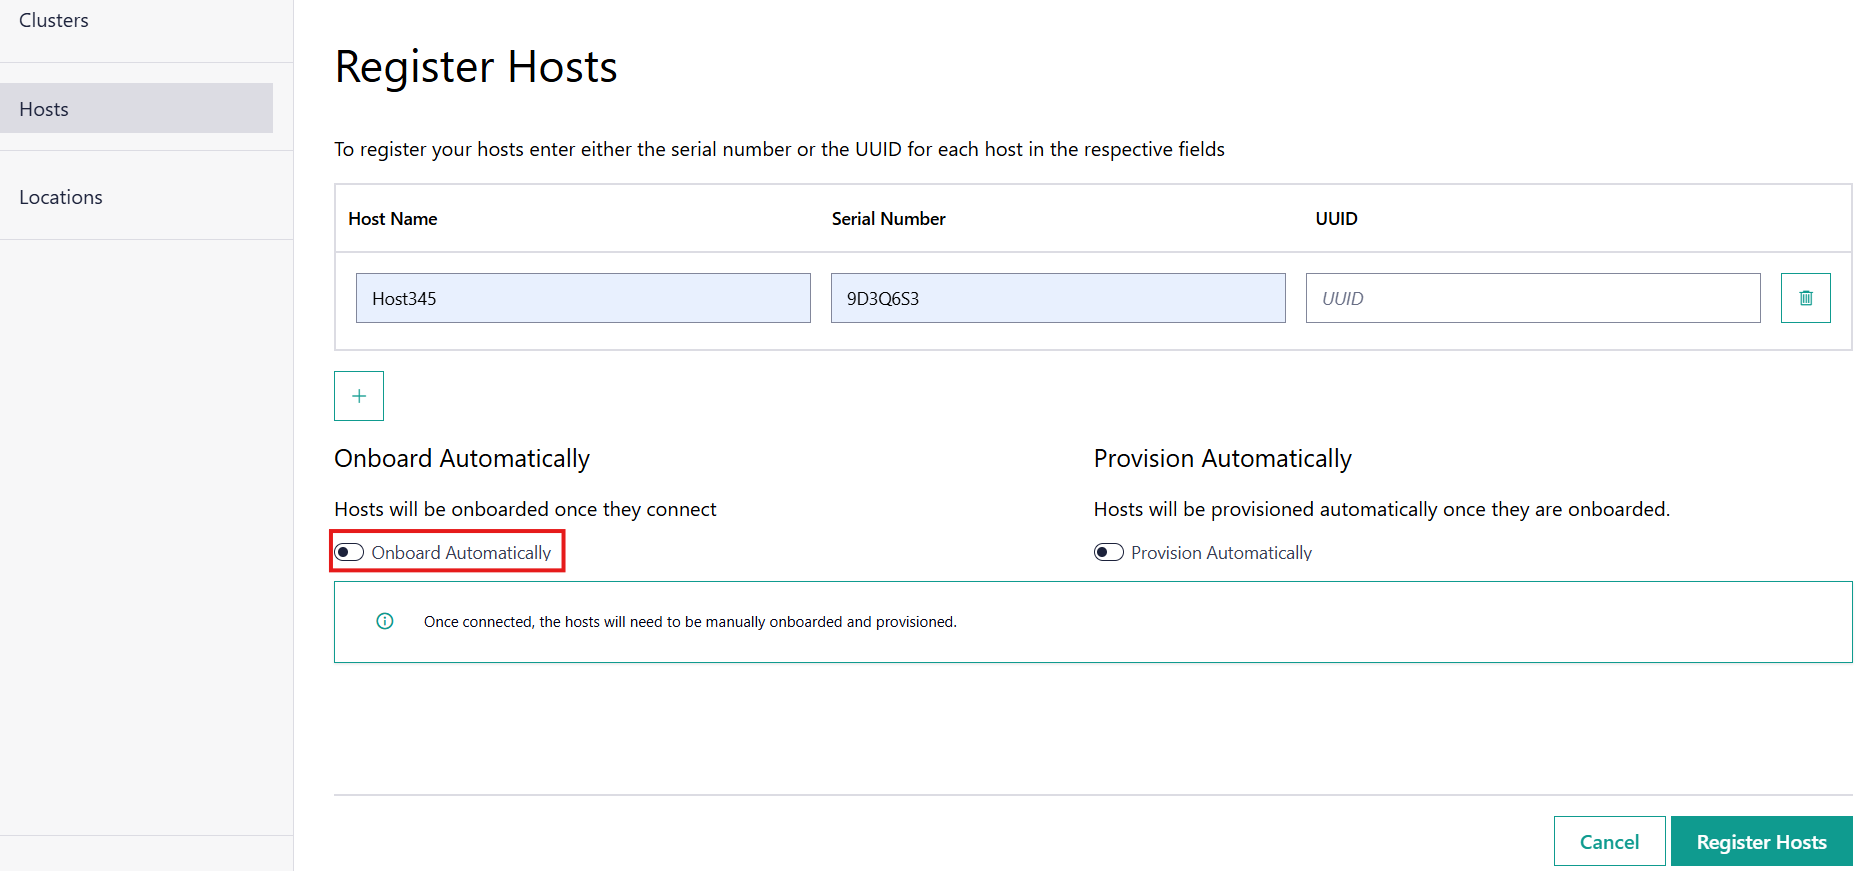Add another host row with plus button
This screenshot has height=871, width=1861.
359,396
